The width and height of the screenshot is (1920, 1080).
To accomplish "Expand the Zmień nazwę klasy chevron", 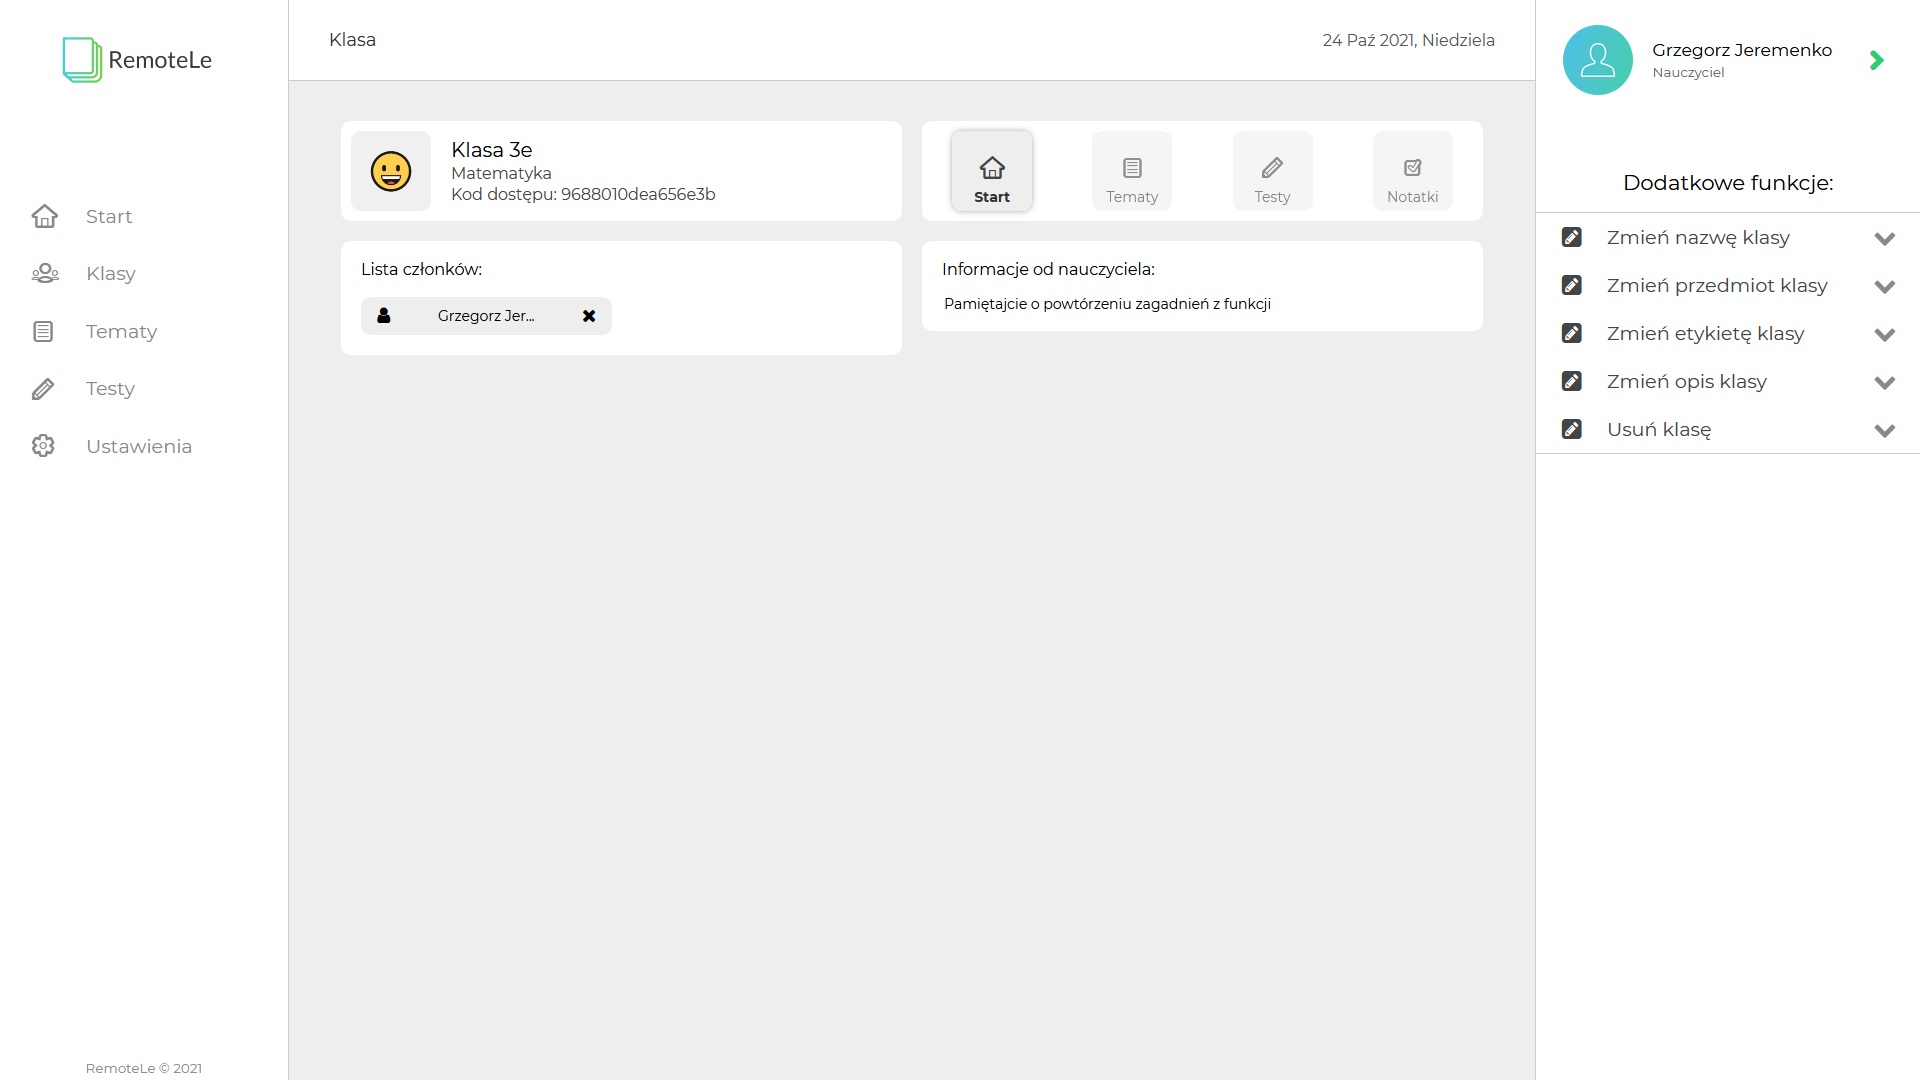I will click(1884, 238).
